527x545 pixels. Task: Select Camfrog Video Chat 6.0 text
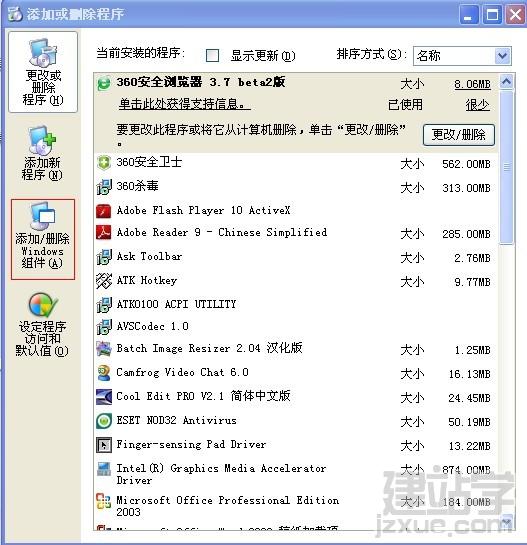pyautogui.click(x=183, y=372)
